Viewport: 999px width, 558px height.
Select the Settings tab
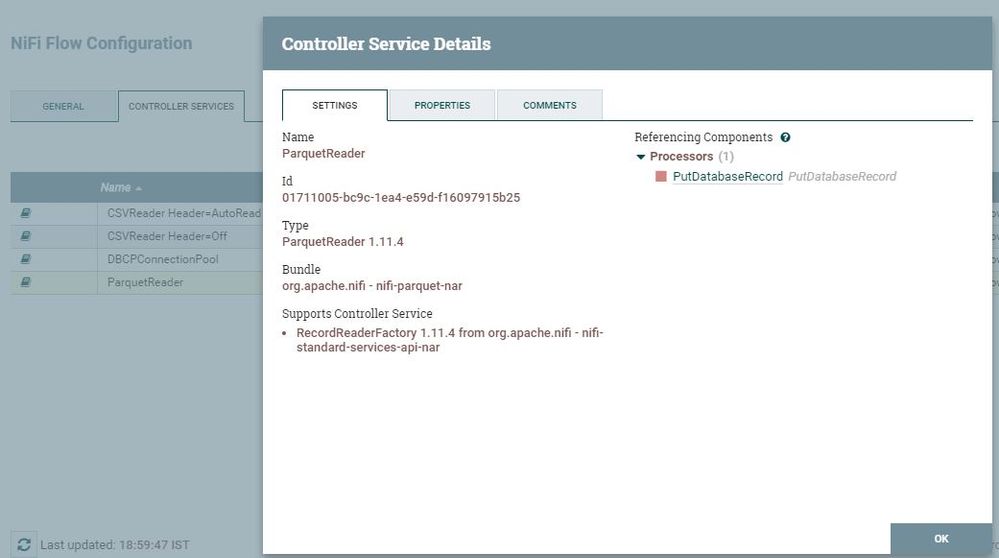point(334,105)
